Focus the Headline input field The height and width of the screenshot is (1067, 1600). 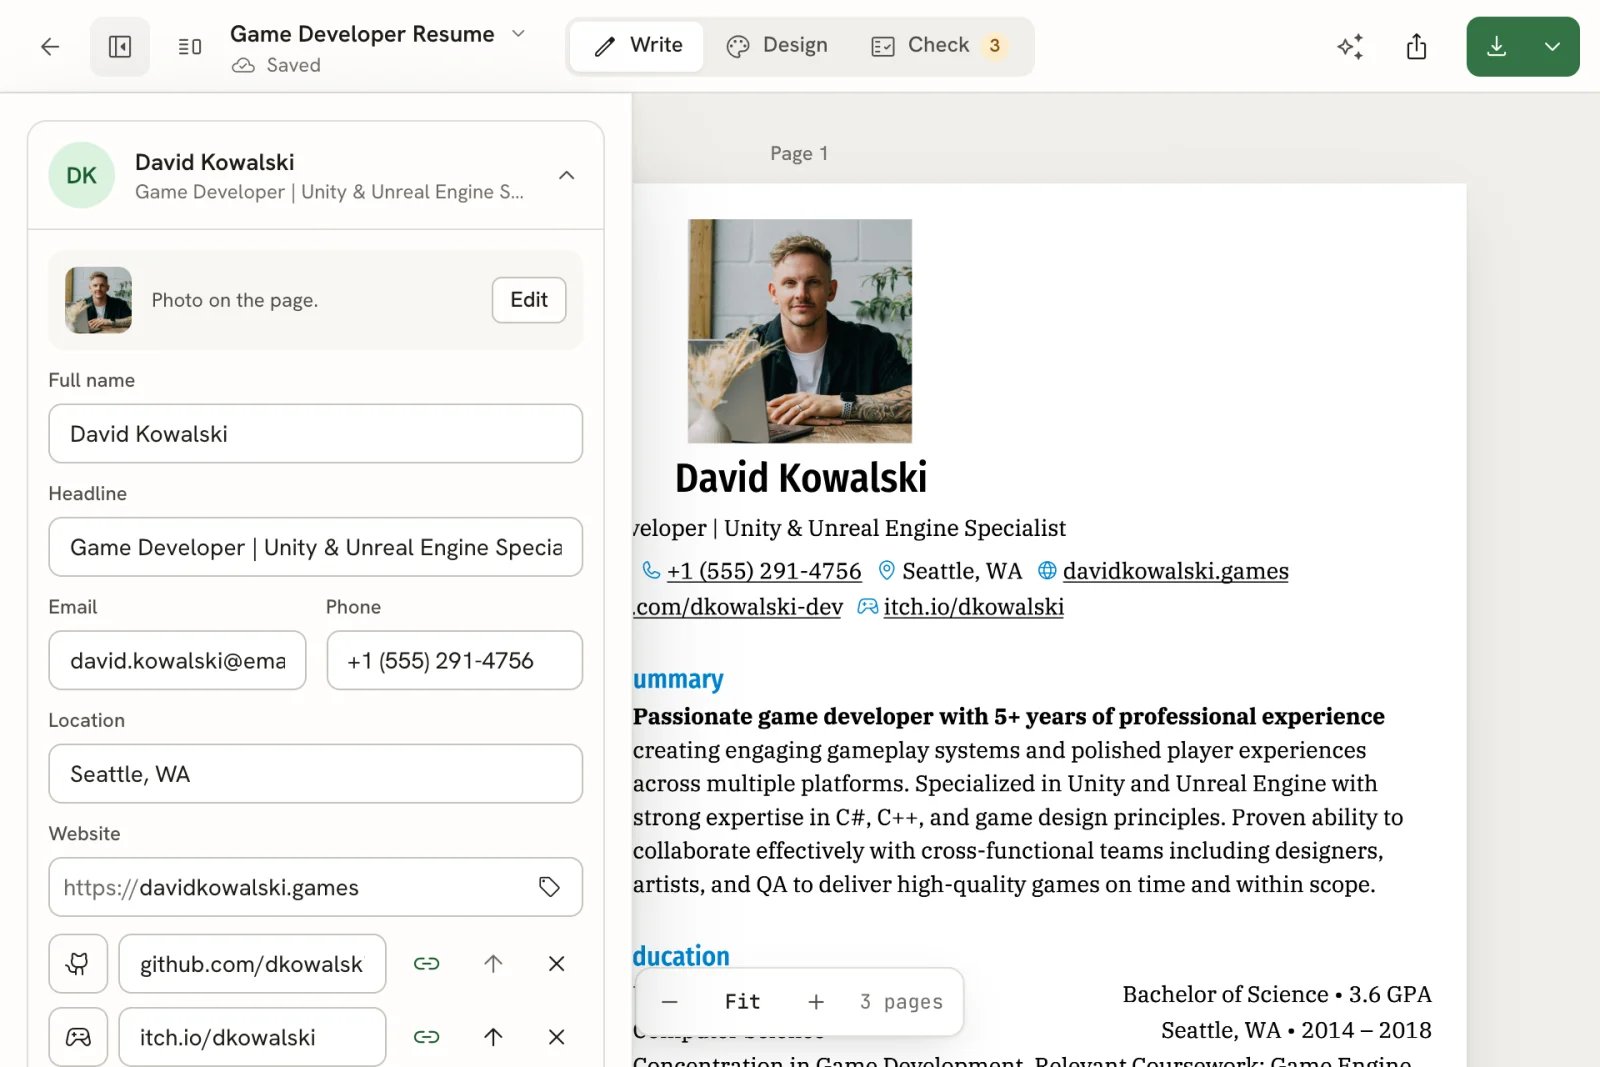(x=315, y=547)
